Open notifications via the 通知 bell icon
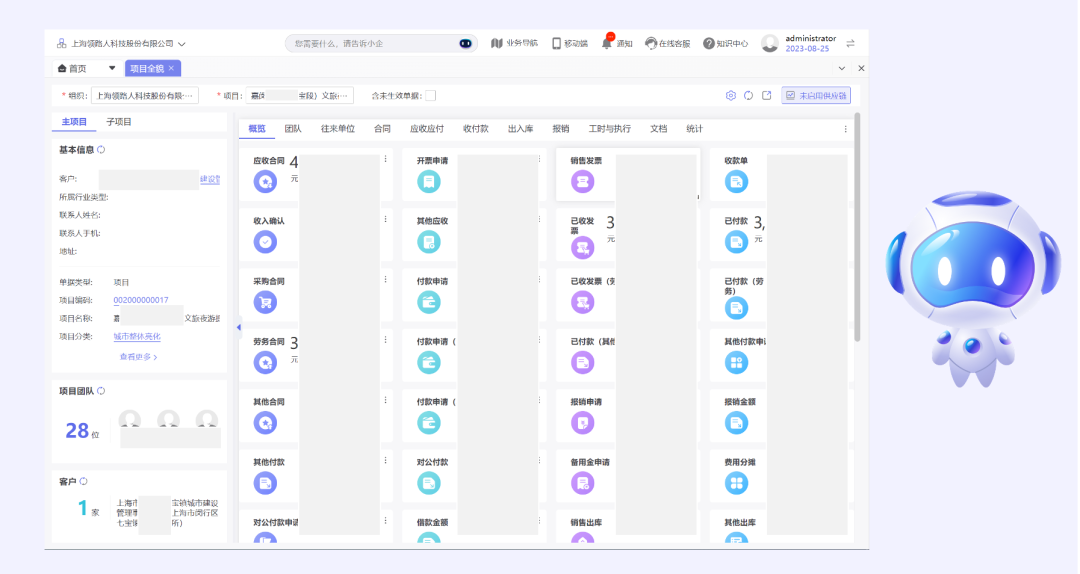1080x574 pixels. pos(607,43)
